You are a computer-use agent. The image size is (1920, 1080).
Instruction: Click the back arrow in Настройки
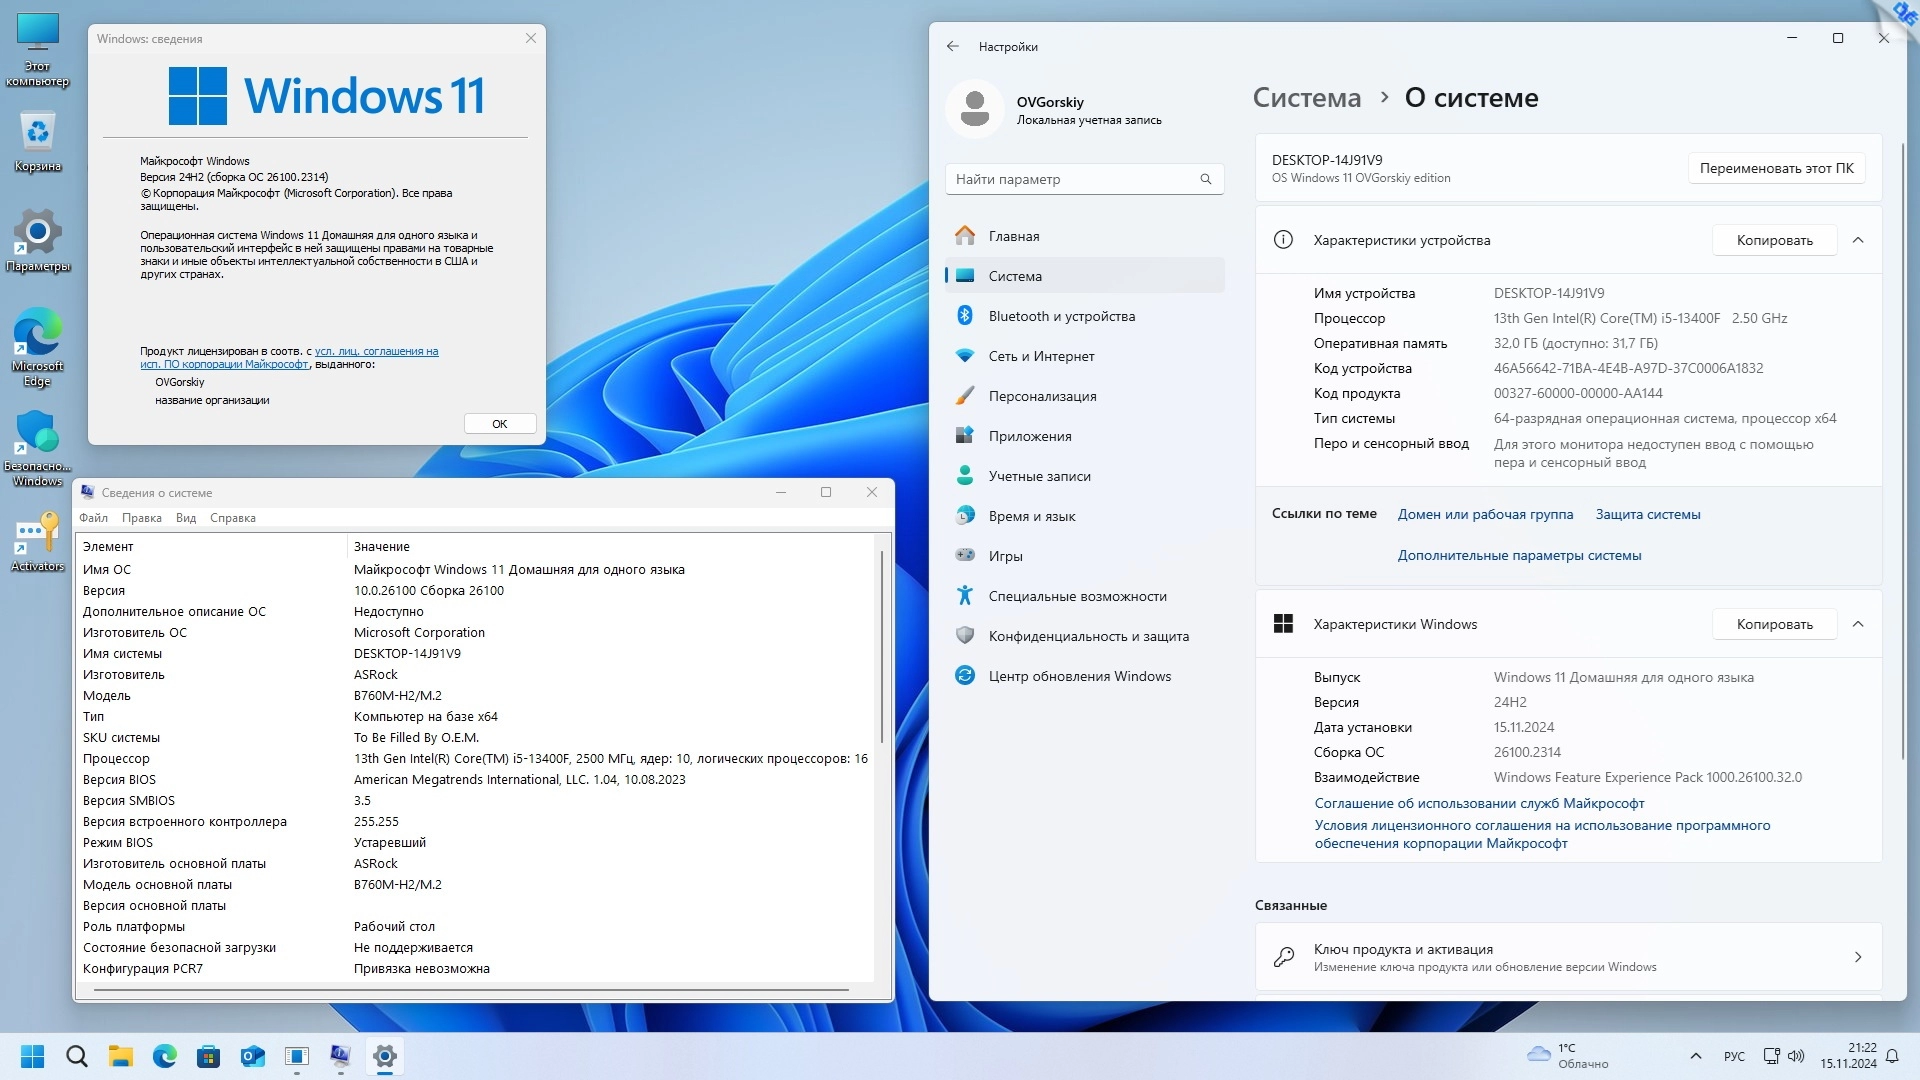(952, 46)
